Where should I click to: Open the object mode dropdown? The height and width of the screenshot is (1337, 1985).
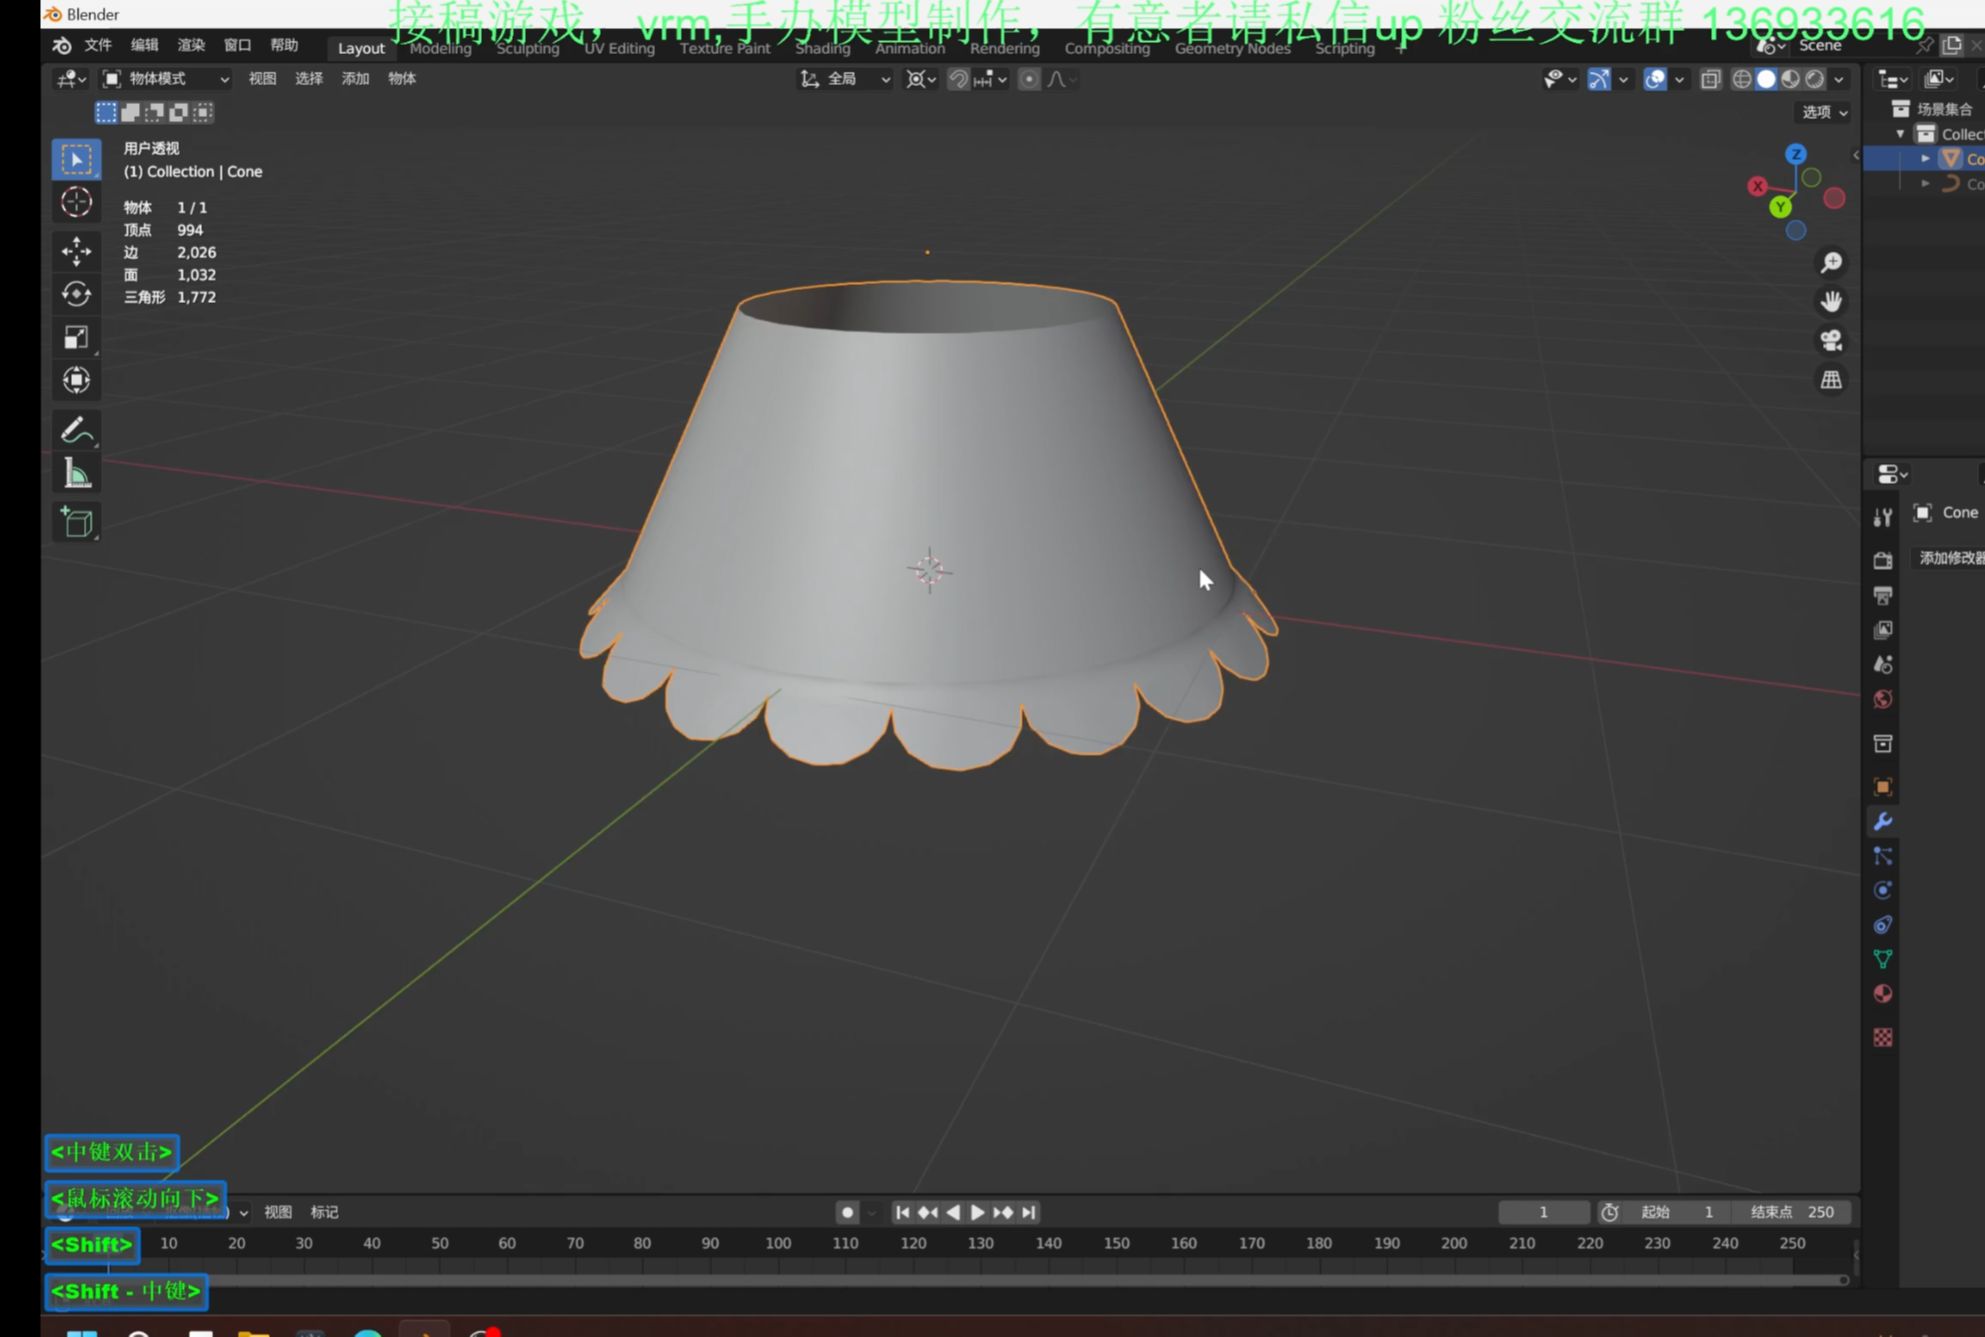[166, 79]
